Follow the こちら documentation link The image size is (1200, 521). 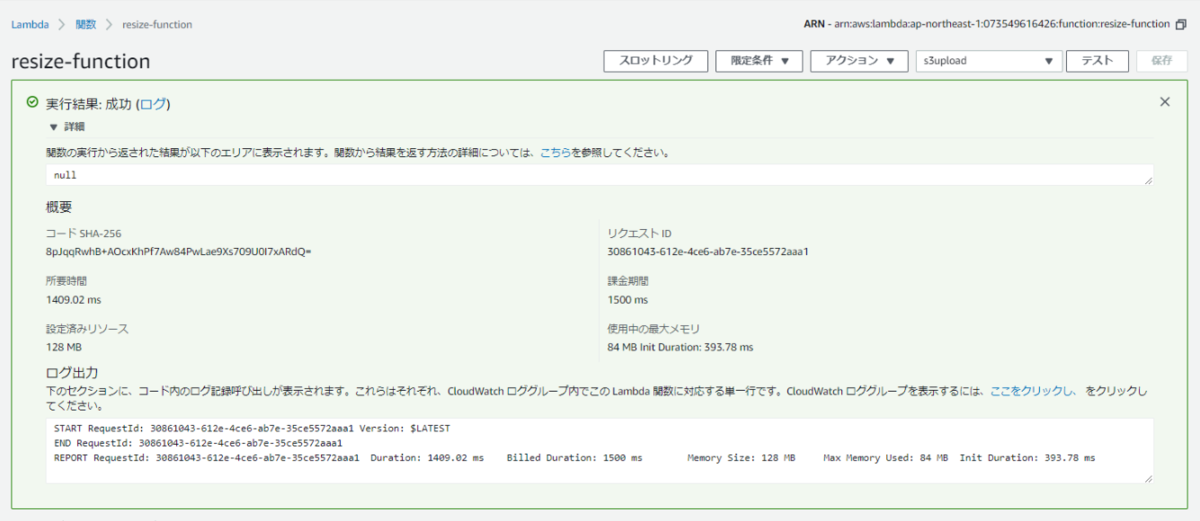point(556,153)
